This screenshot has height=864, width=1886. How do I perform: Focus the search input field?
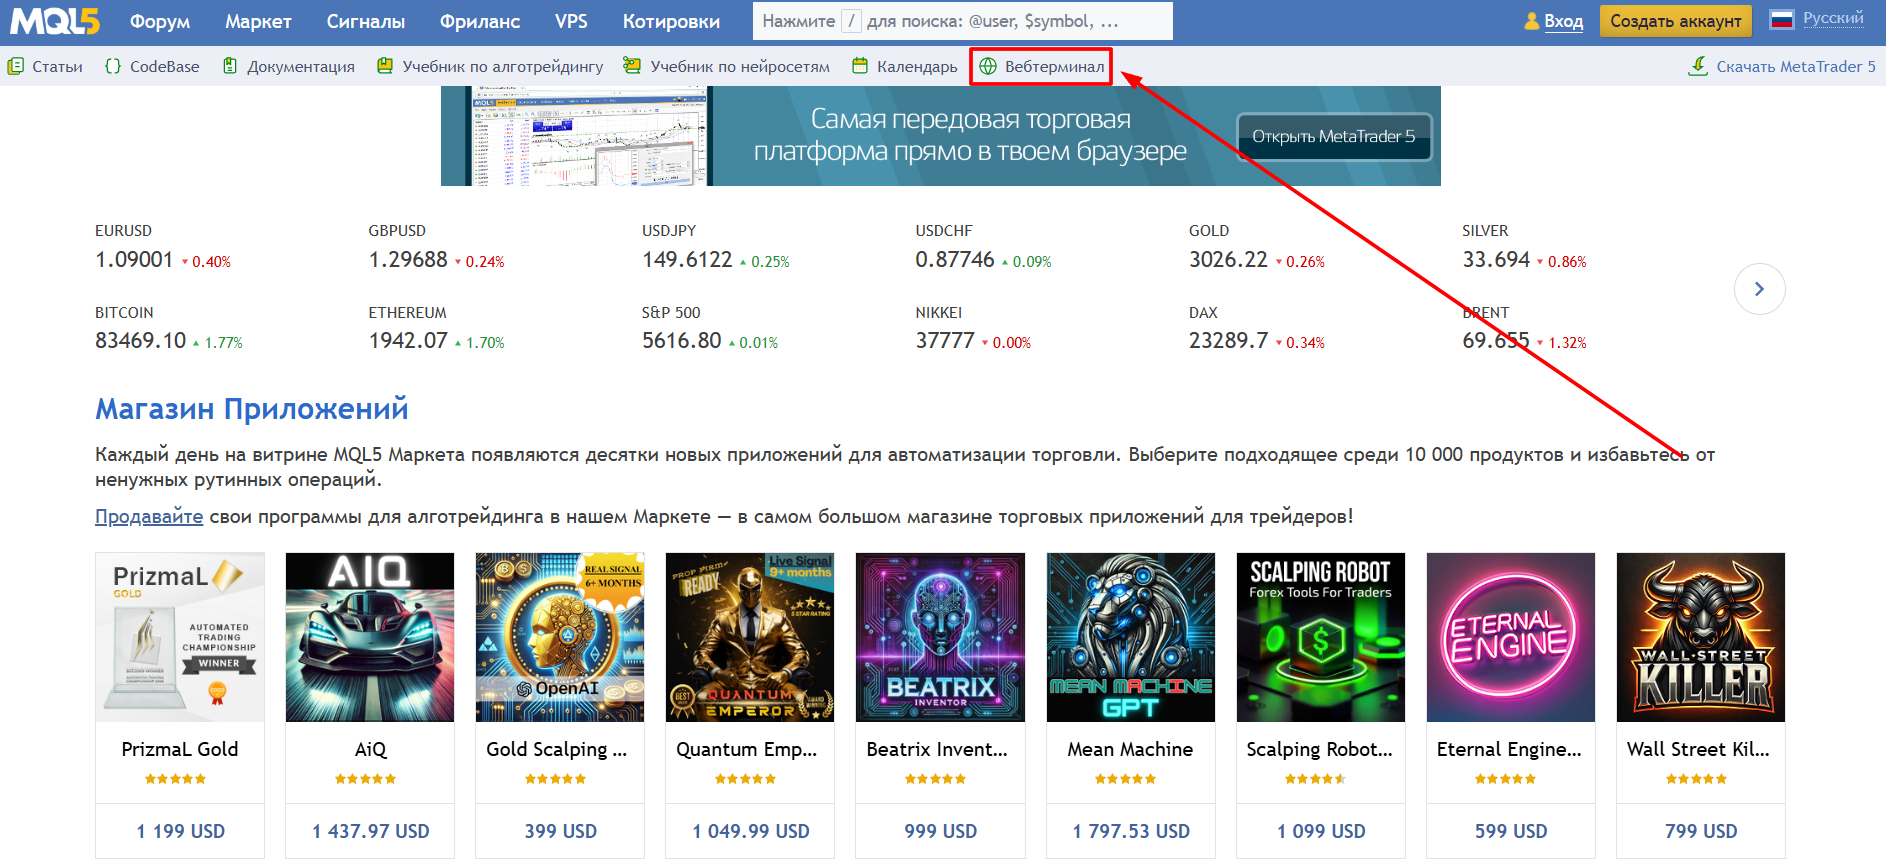coord(962,21)
